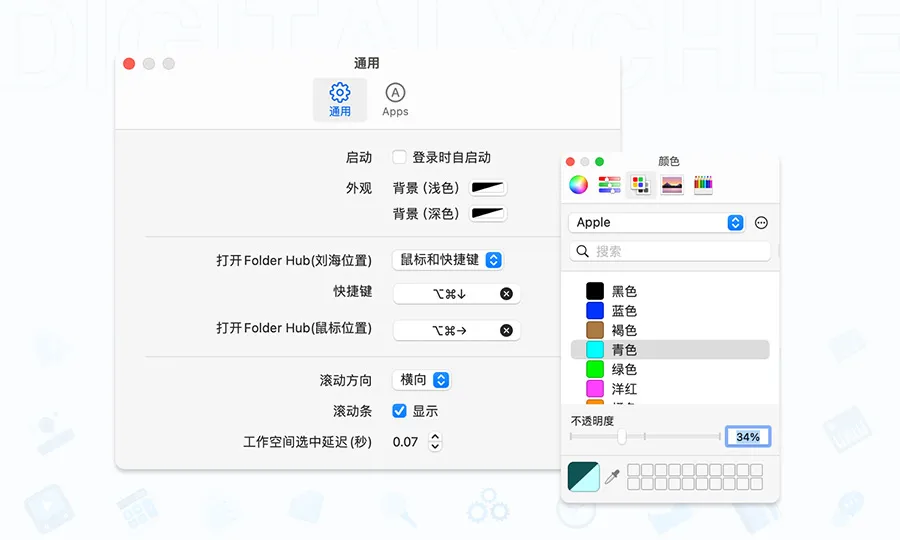
Task: Open the 滚动方向 横向 dropdown
Action: click(424, 380)
